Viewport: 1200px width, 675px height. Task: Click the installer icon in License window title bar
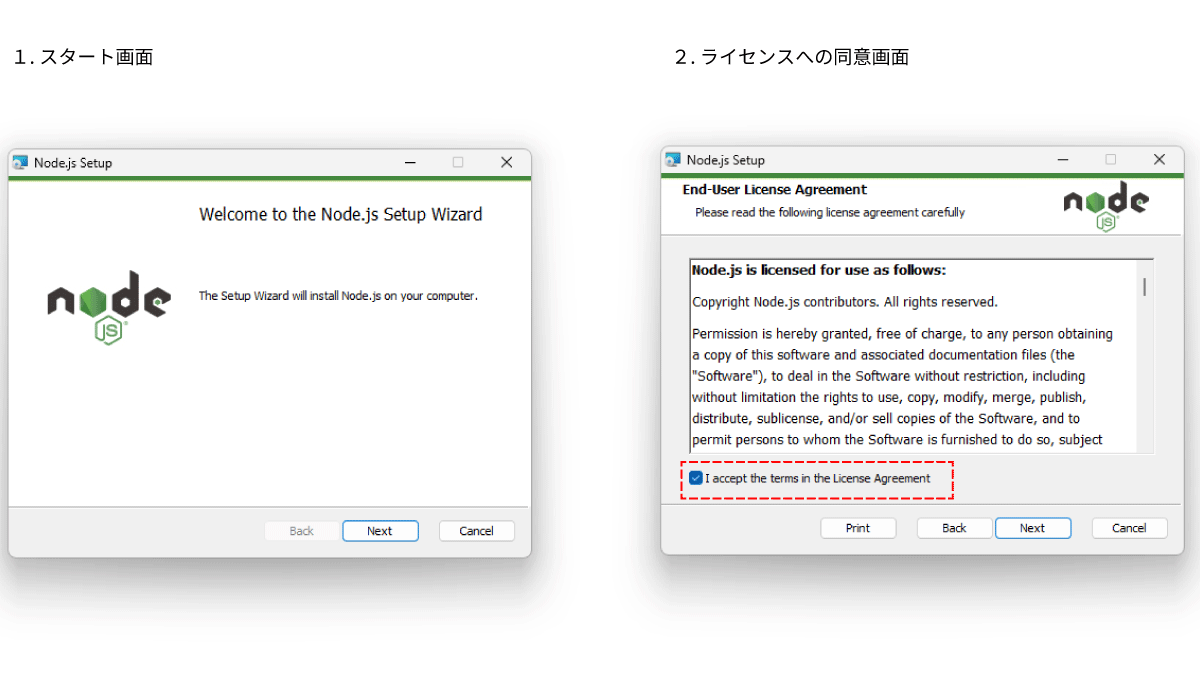coord(673,160)
